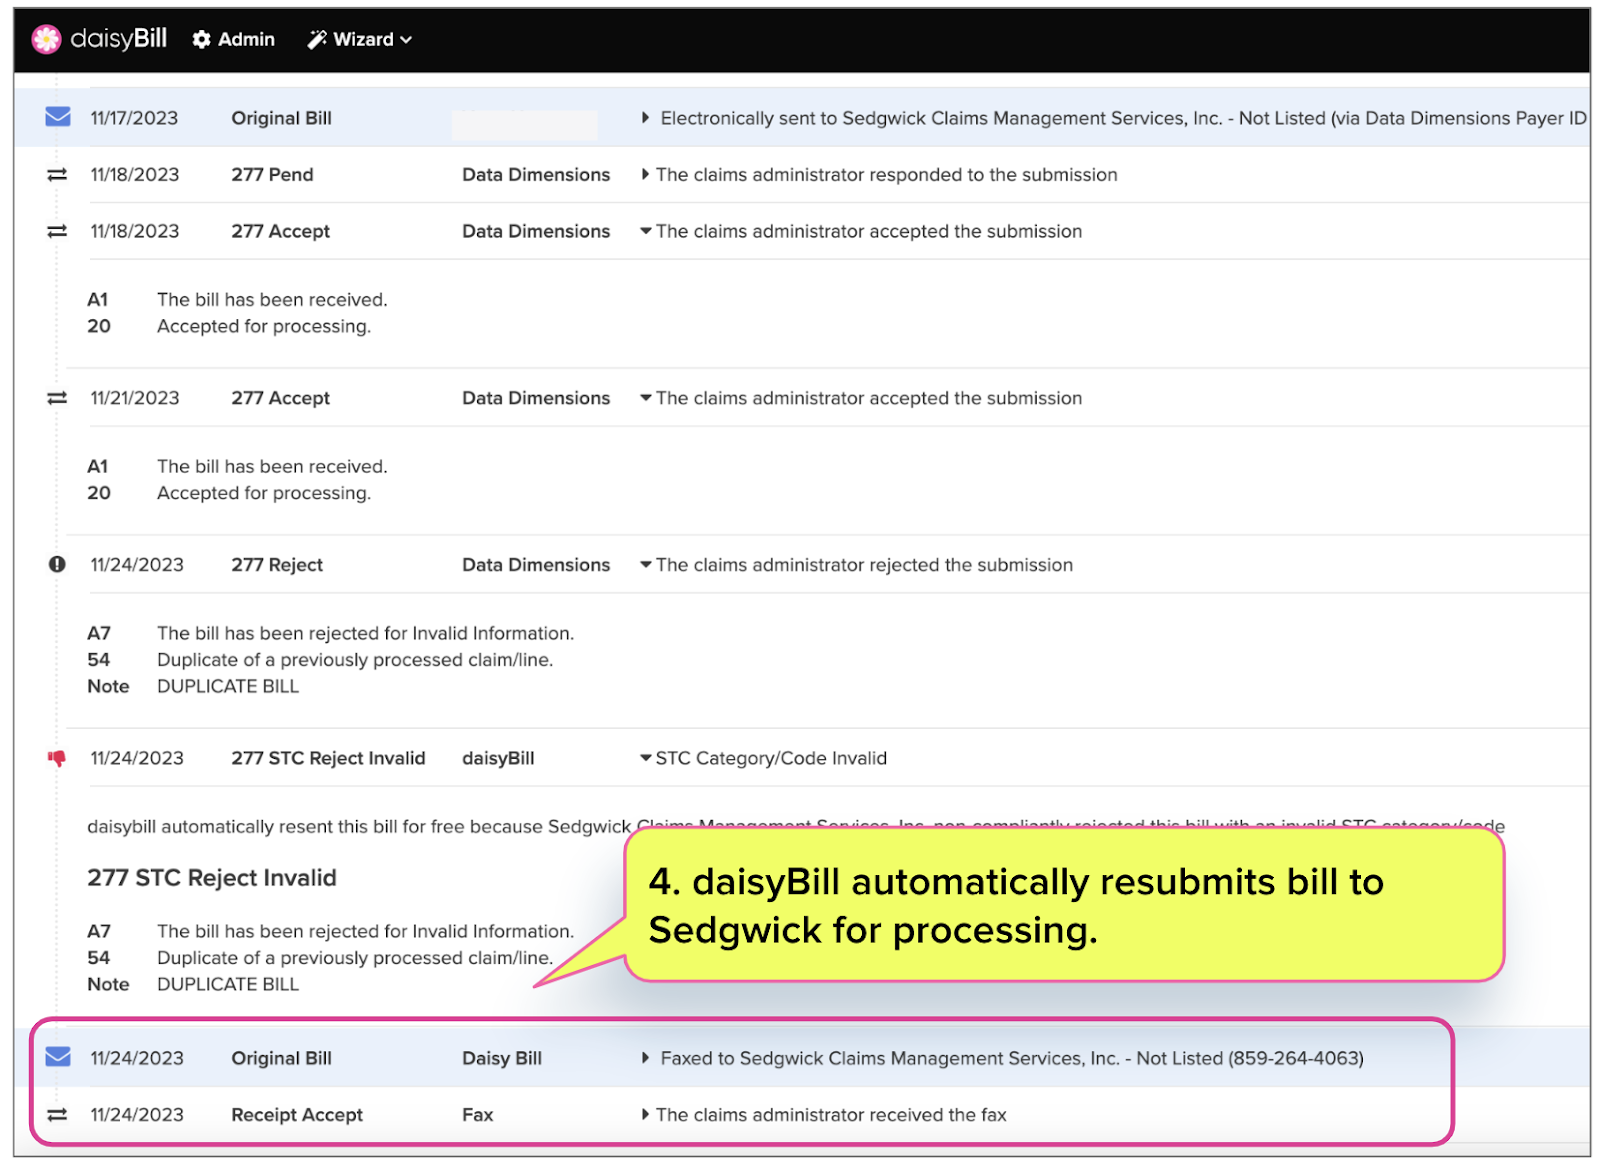
Task: Click the alert icon next to the 277 Reject entry
Action: (58, 563)
